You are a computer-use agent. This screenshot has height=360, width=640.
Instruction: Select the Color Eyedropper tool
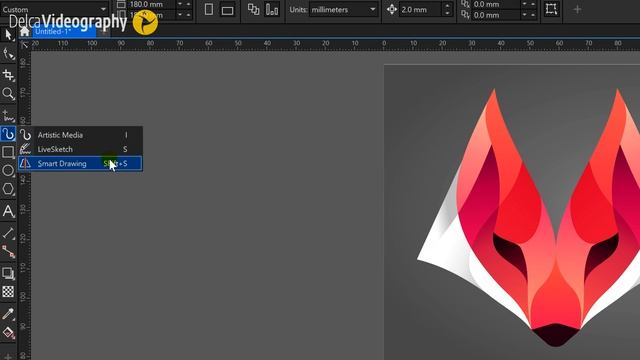coord(8,313)
